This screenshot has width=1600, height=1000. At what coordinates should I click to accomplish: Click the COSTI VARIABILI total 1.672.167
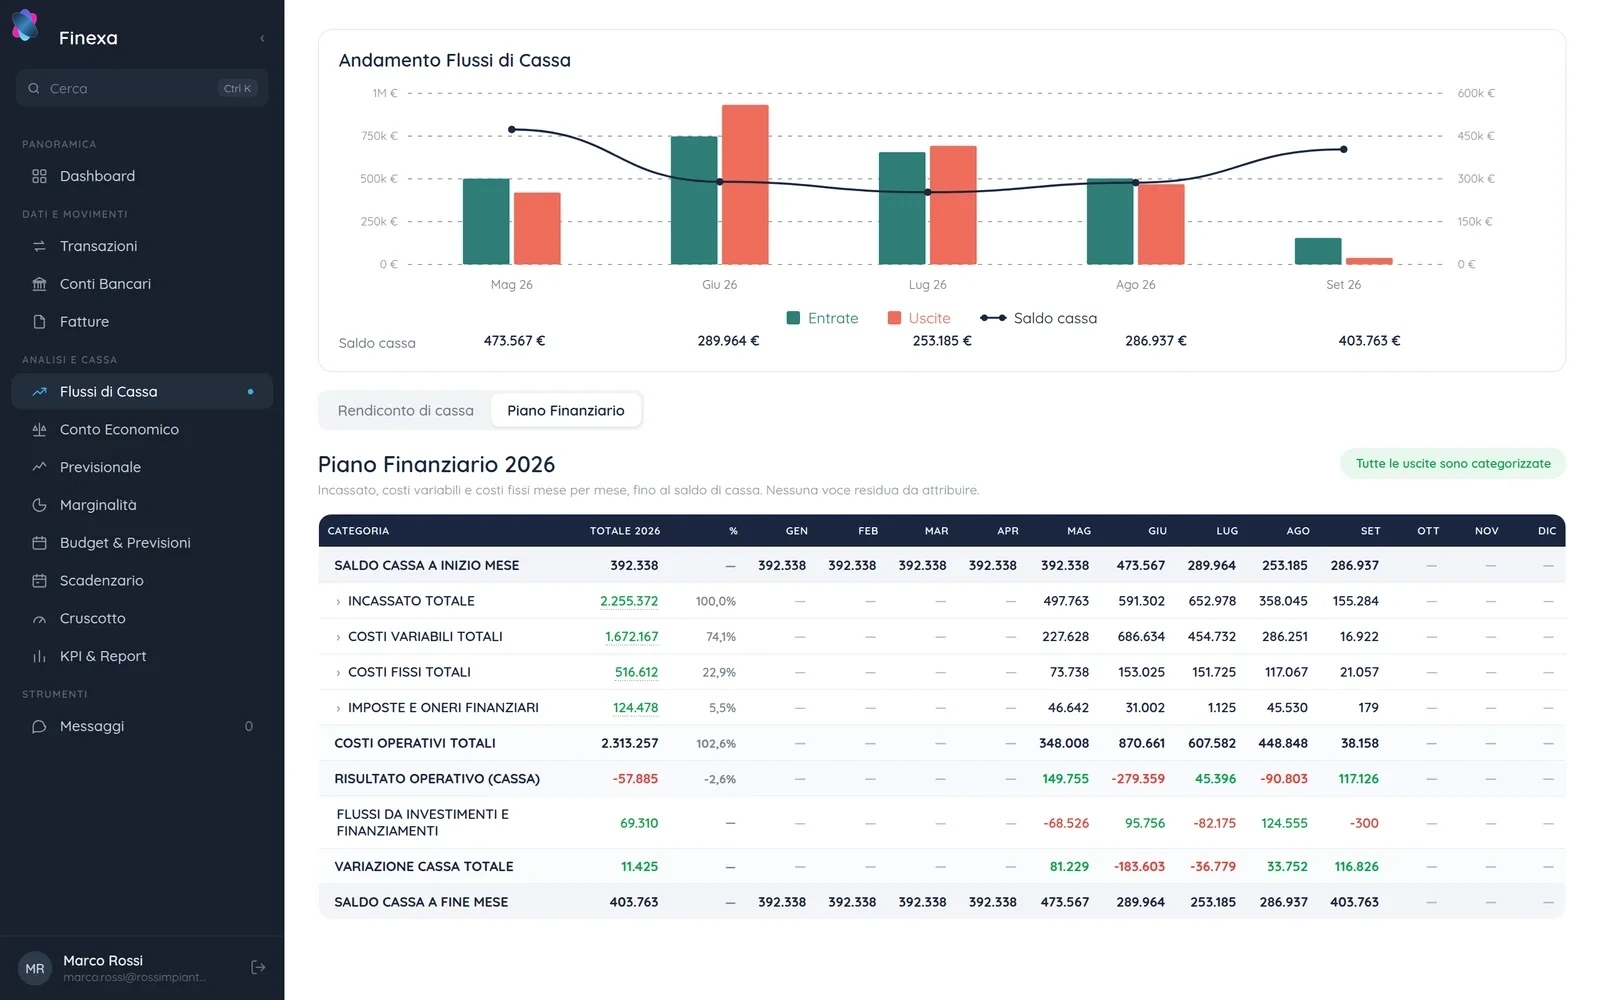point(632,637)
